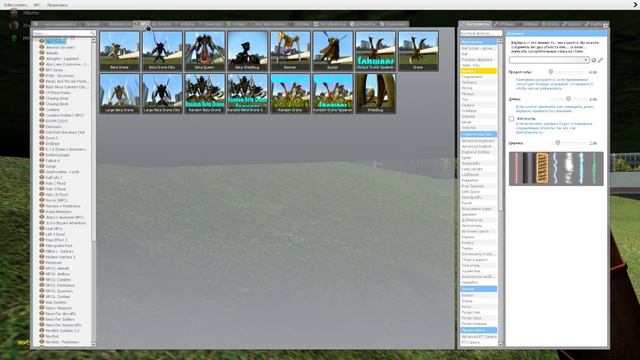Open the Metropolice Pack category
The height and width of the screenshot is (360, 640).
point(59,246)
